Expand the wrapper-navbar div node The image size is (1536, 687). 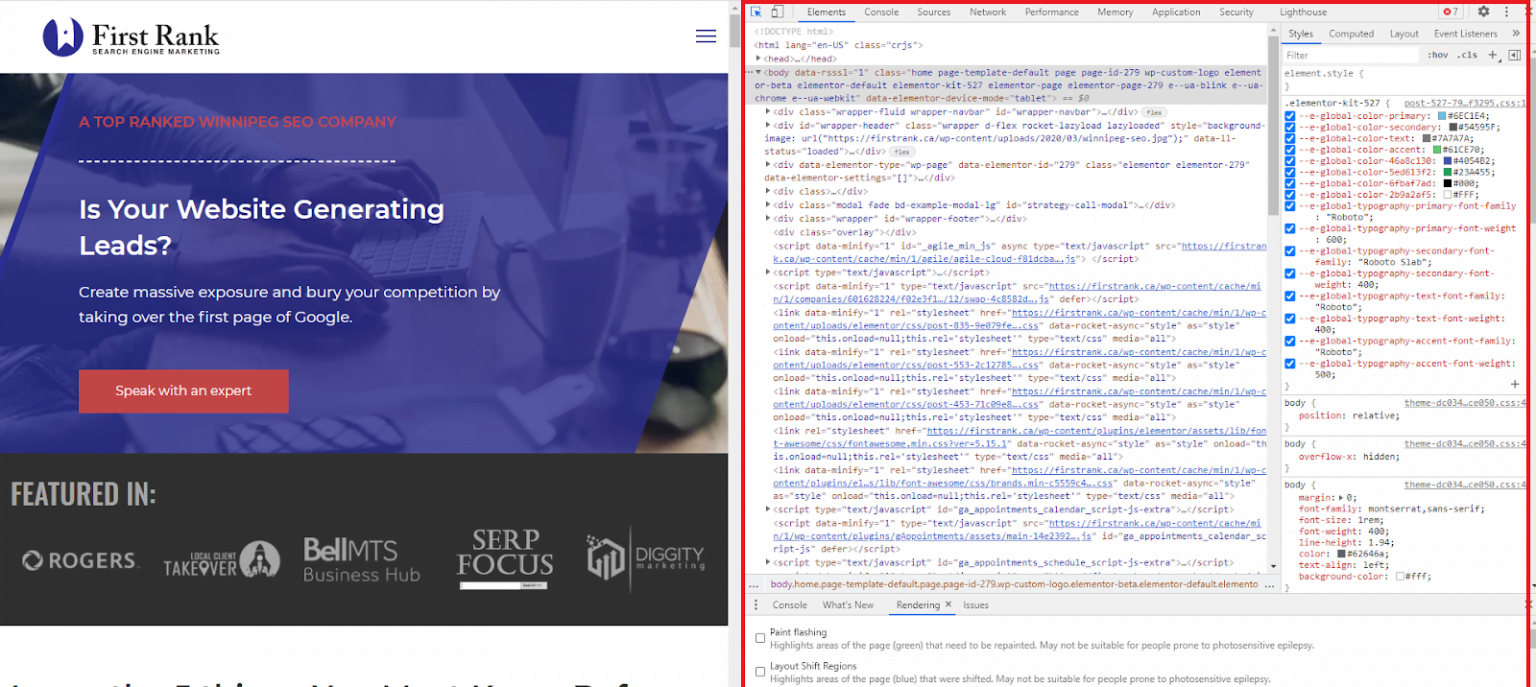pos(768,113)
